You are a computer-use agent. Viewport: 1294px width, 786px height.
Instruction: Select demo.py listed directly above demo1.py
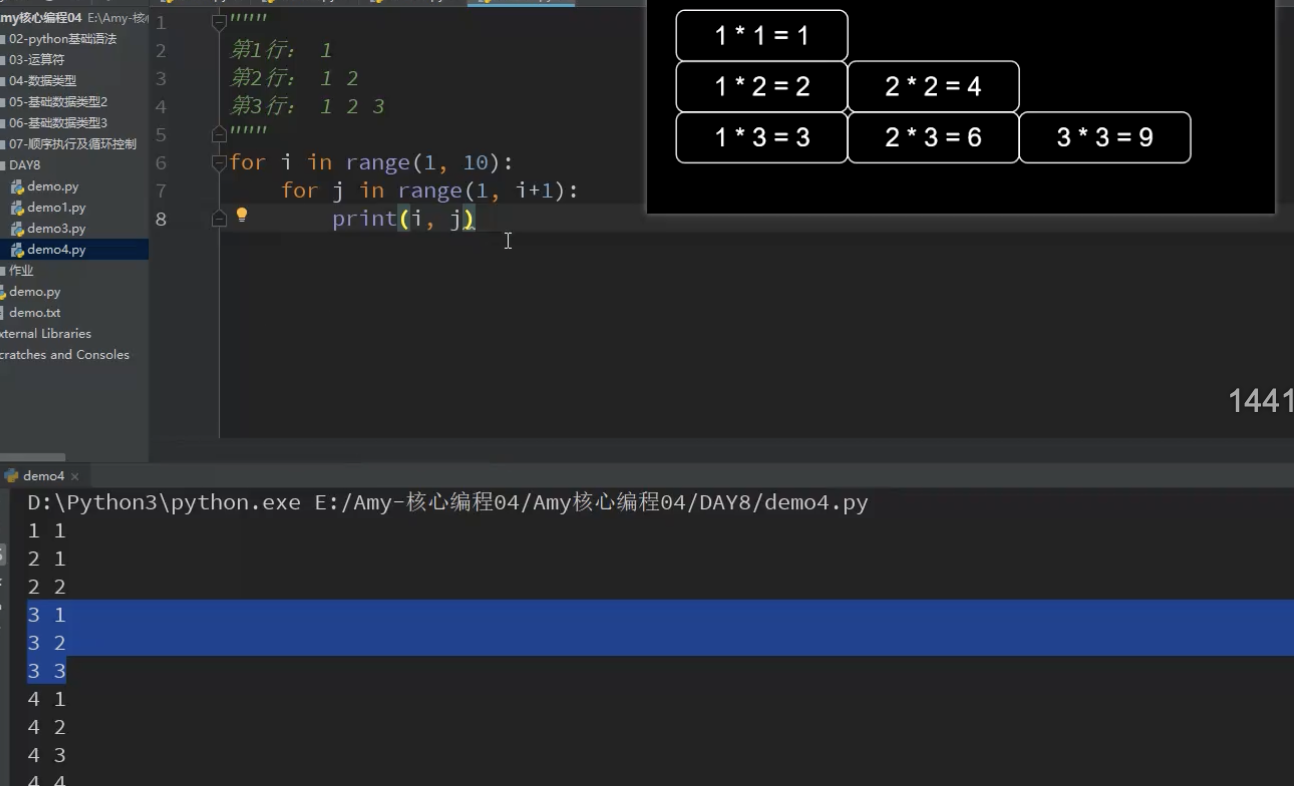53,187
